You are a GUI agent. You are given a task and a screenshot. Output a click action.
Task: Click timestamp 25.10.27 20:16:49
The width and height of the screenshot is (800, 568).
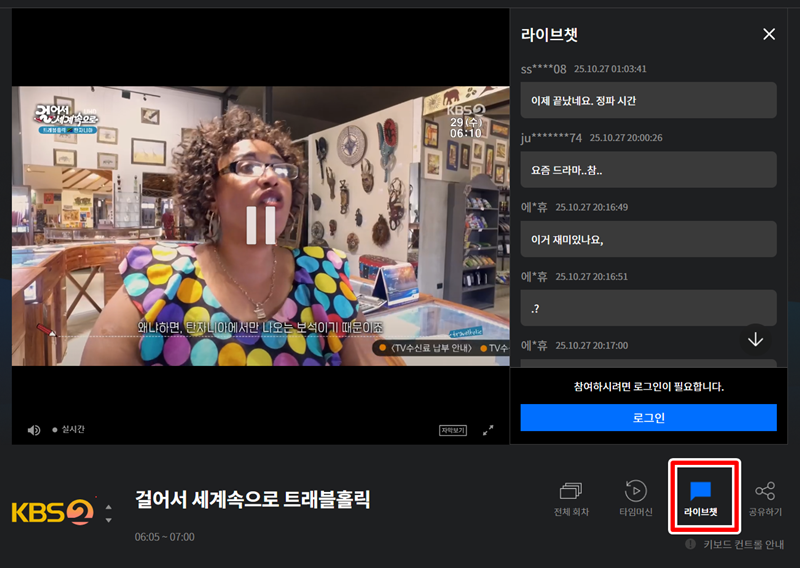pos(591,207)
